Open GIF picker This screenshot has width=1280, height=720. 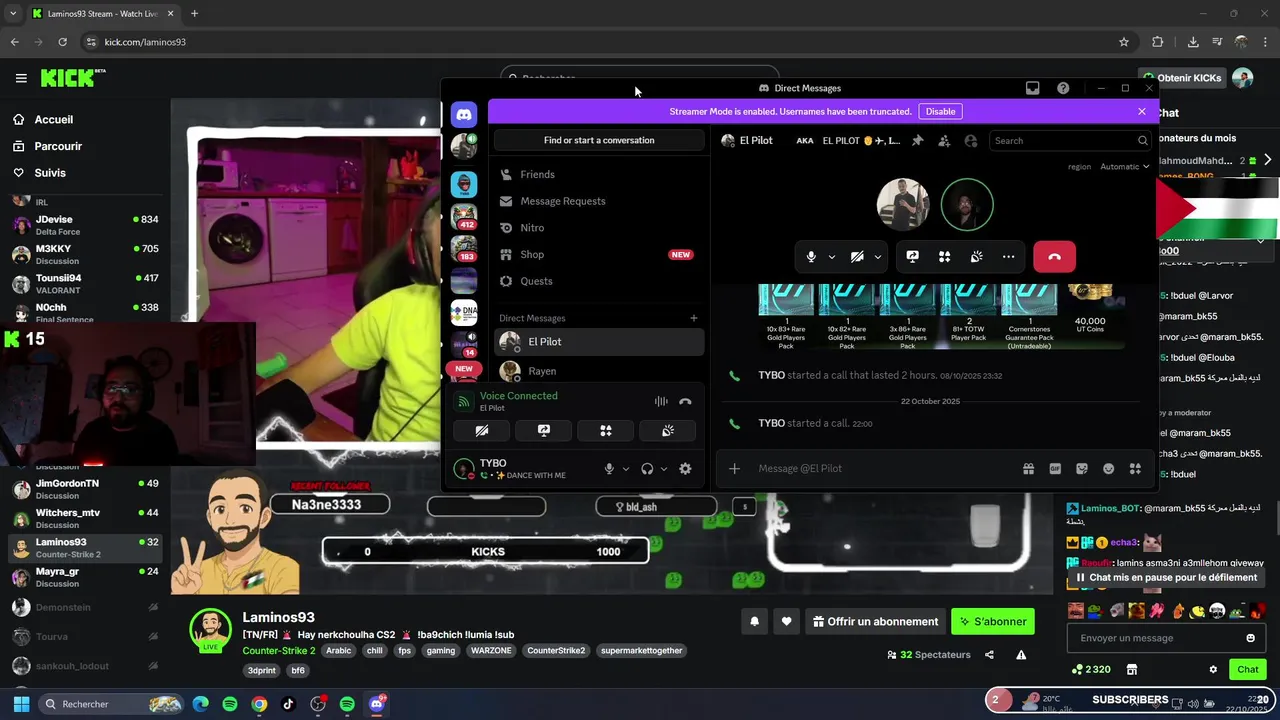pos(1055,469)
